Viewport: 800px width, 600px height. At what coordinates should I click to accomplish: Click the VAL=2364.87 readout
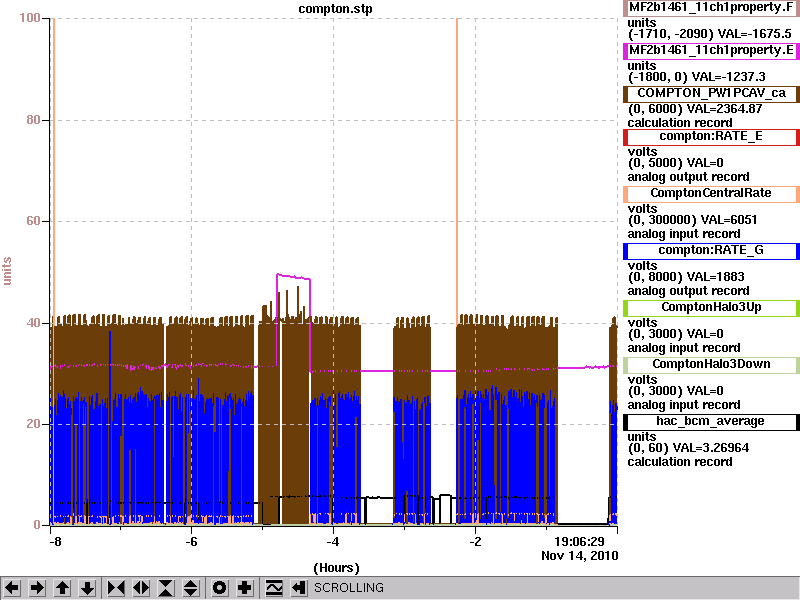tap(726, 109)
